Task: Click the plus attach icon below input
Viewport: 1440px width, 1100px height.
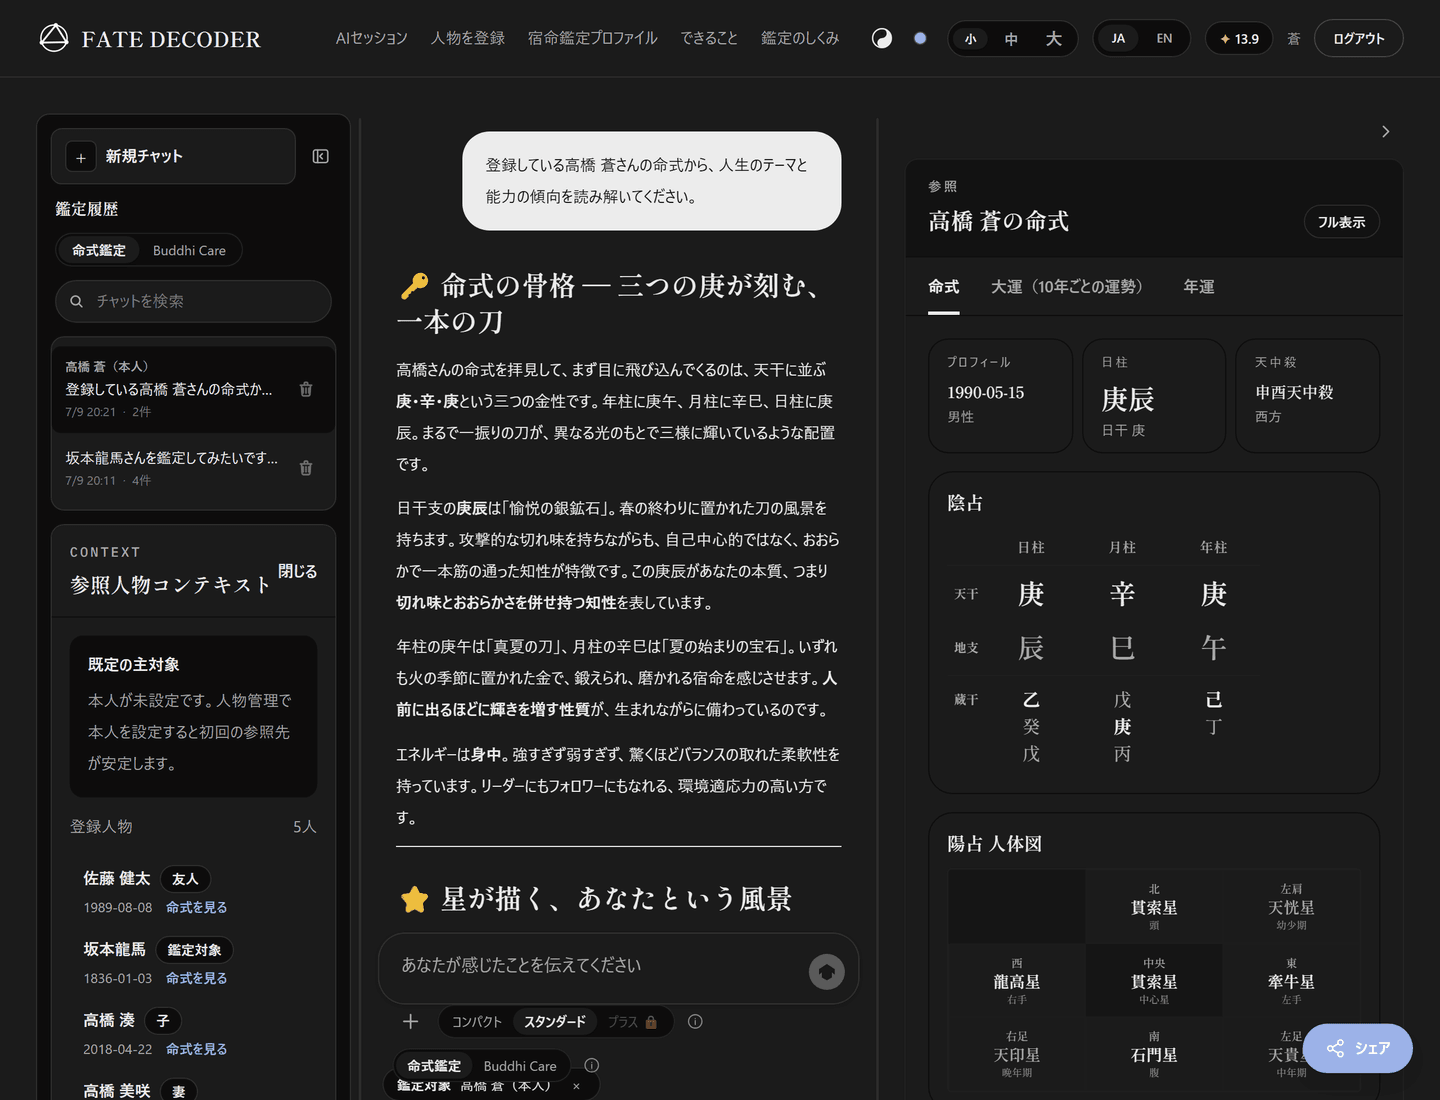Action: 410,1021
